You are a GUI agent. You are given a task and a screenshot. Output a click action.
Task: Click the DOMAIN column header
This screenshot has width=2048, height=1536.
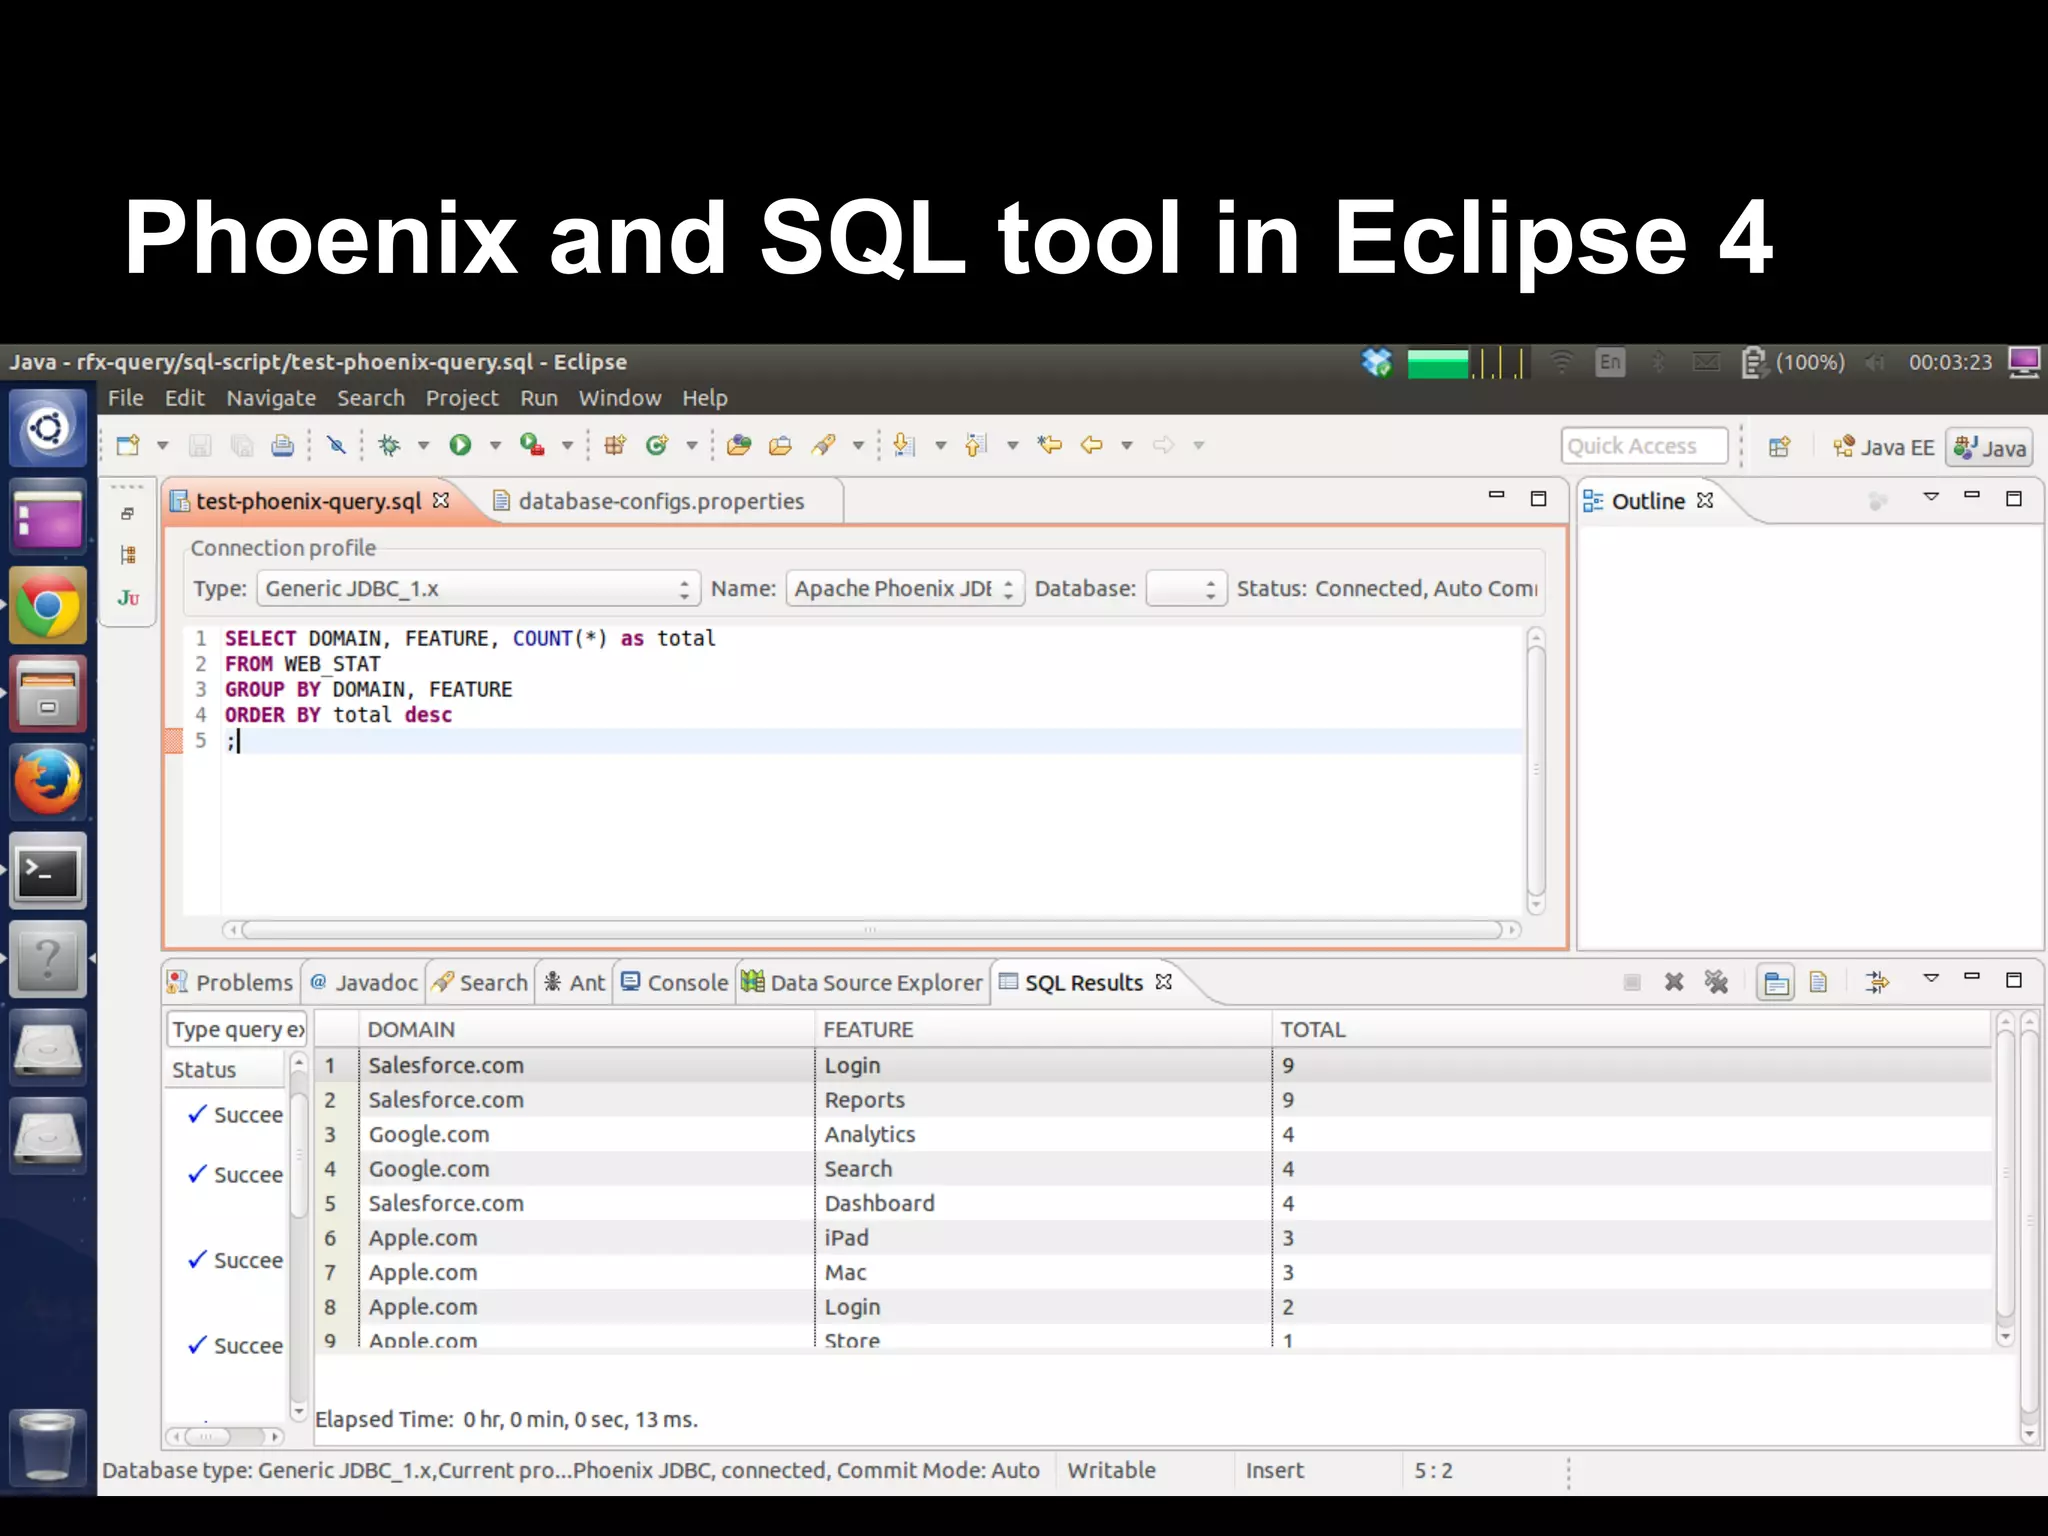pyautogui.click(x=587, y=1029)
